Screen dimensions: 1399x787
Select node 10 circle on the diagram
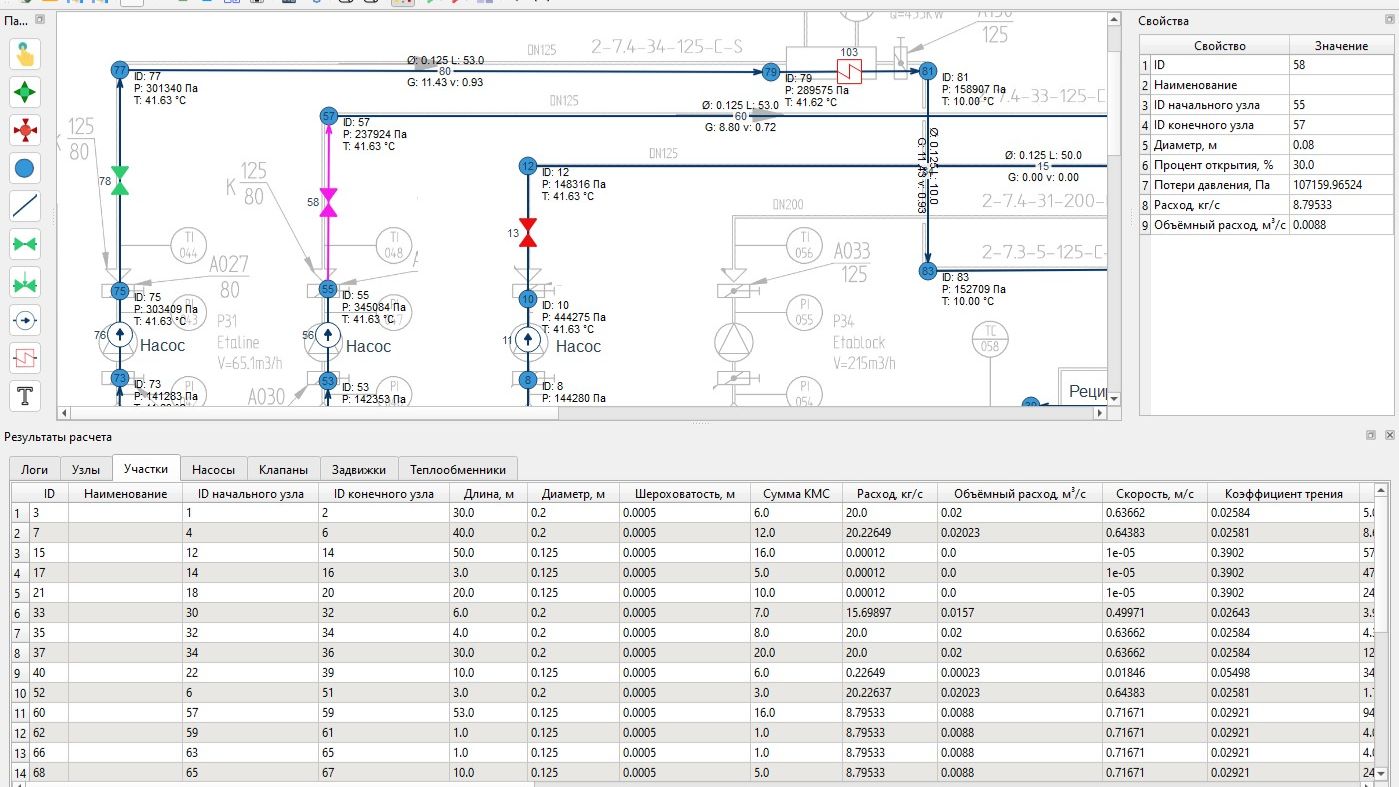click(x=528, y=298)
